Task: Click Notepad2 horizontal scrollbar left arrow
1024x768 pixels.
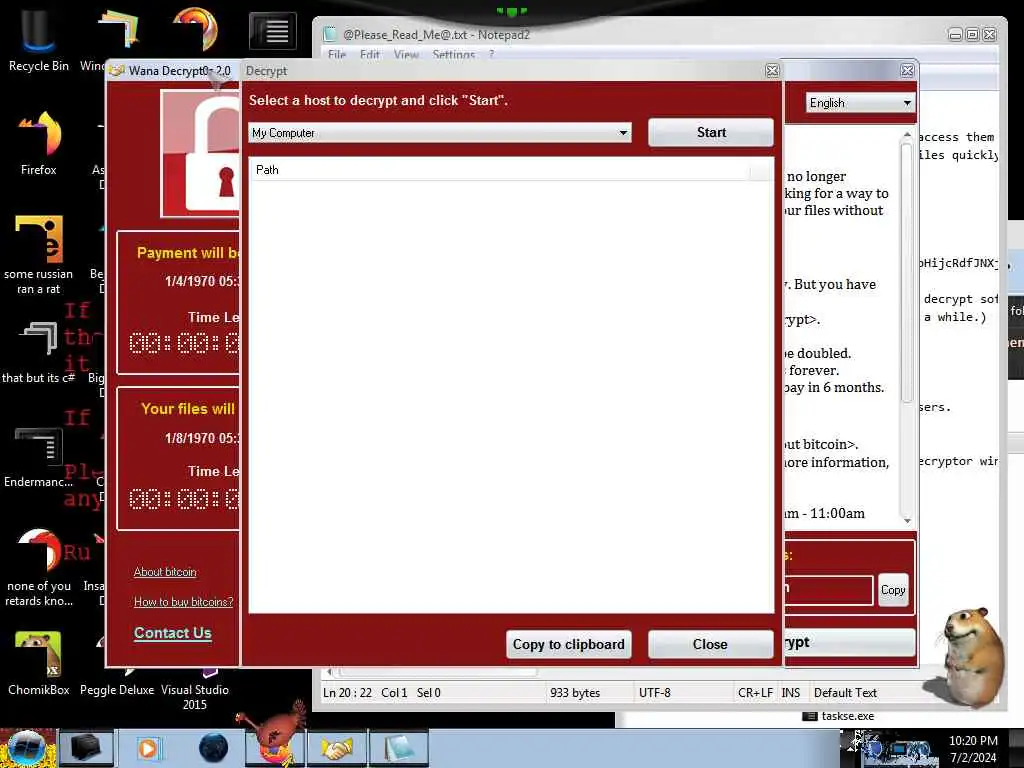Action: pos(330,671)
